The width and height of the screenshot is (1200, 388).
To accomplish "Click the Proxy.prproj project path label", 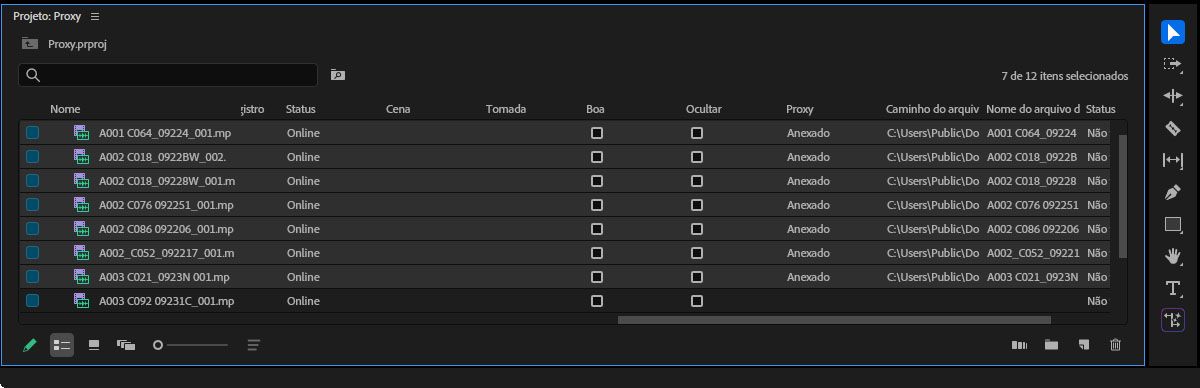I will tap(76, 44).
